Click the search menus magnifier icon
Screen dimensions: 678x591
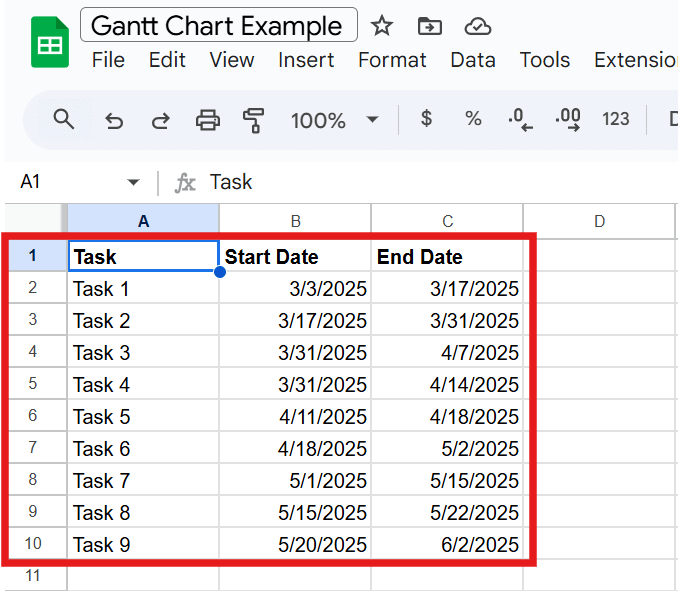pyautogui.click(x=64, y=120)
